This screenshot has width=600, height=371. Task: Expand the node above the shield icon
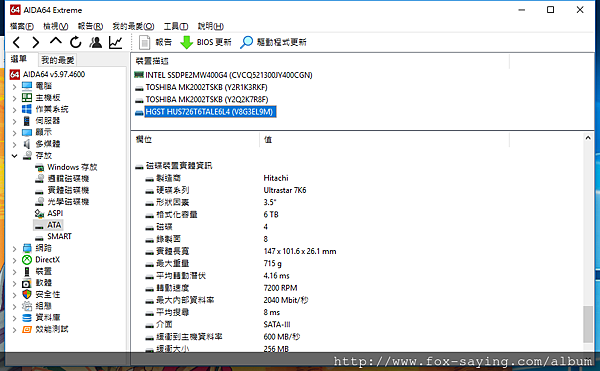(14, 283)
